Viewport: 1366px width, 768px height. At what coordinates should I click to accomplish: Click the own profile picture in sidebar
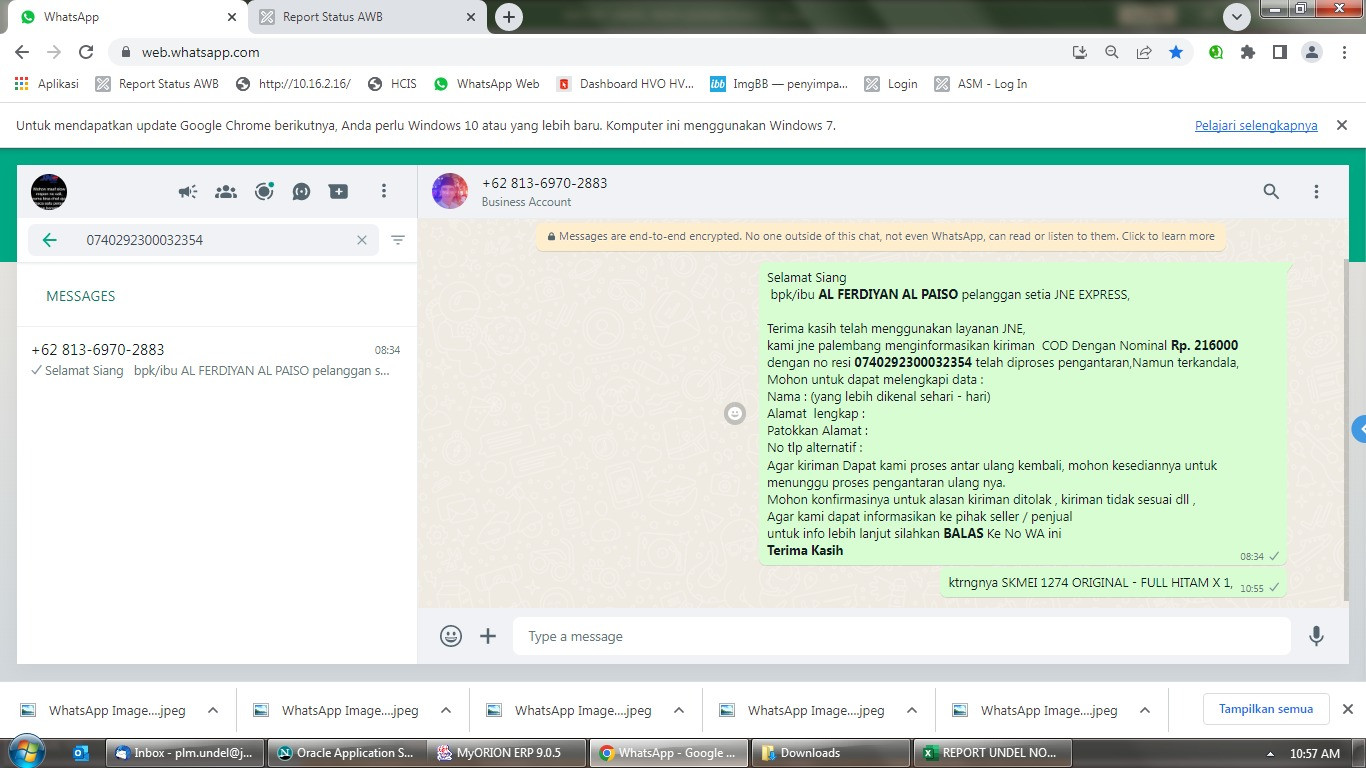(49, 191)
